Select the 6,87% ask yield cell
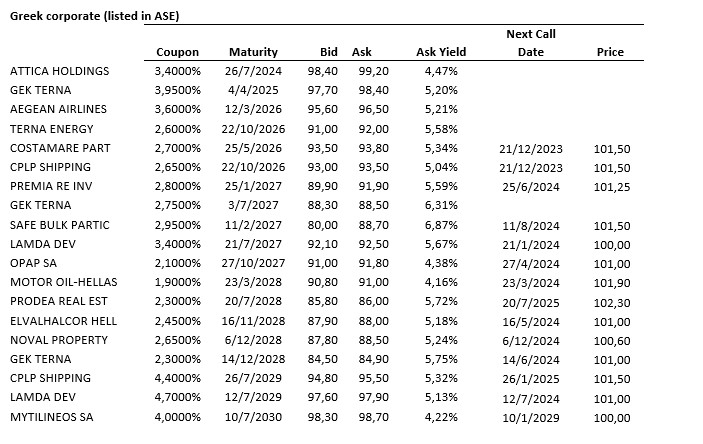Screen dimensions: 703x444 [x=441, y=225]
